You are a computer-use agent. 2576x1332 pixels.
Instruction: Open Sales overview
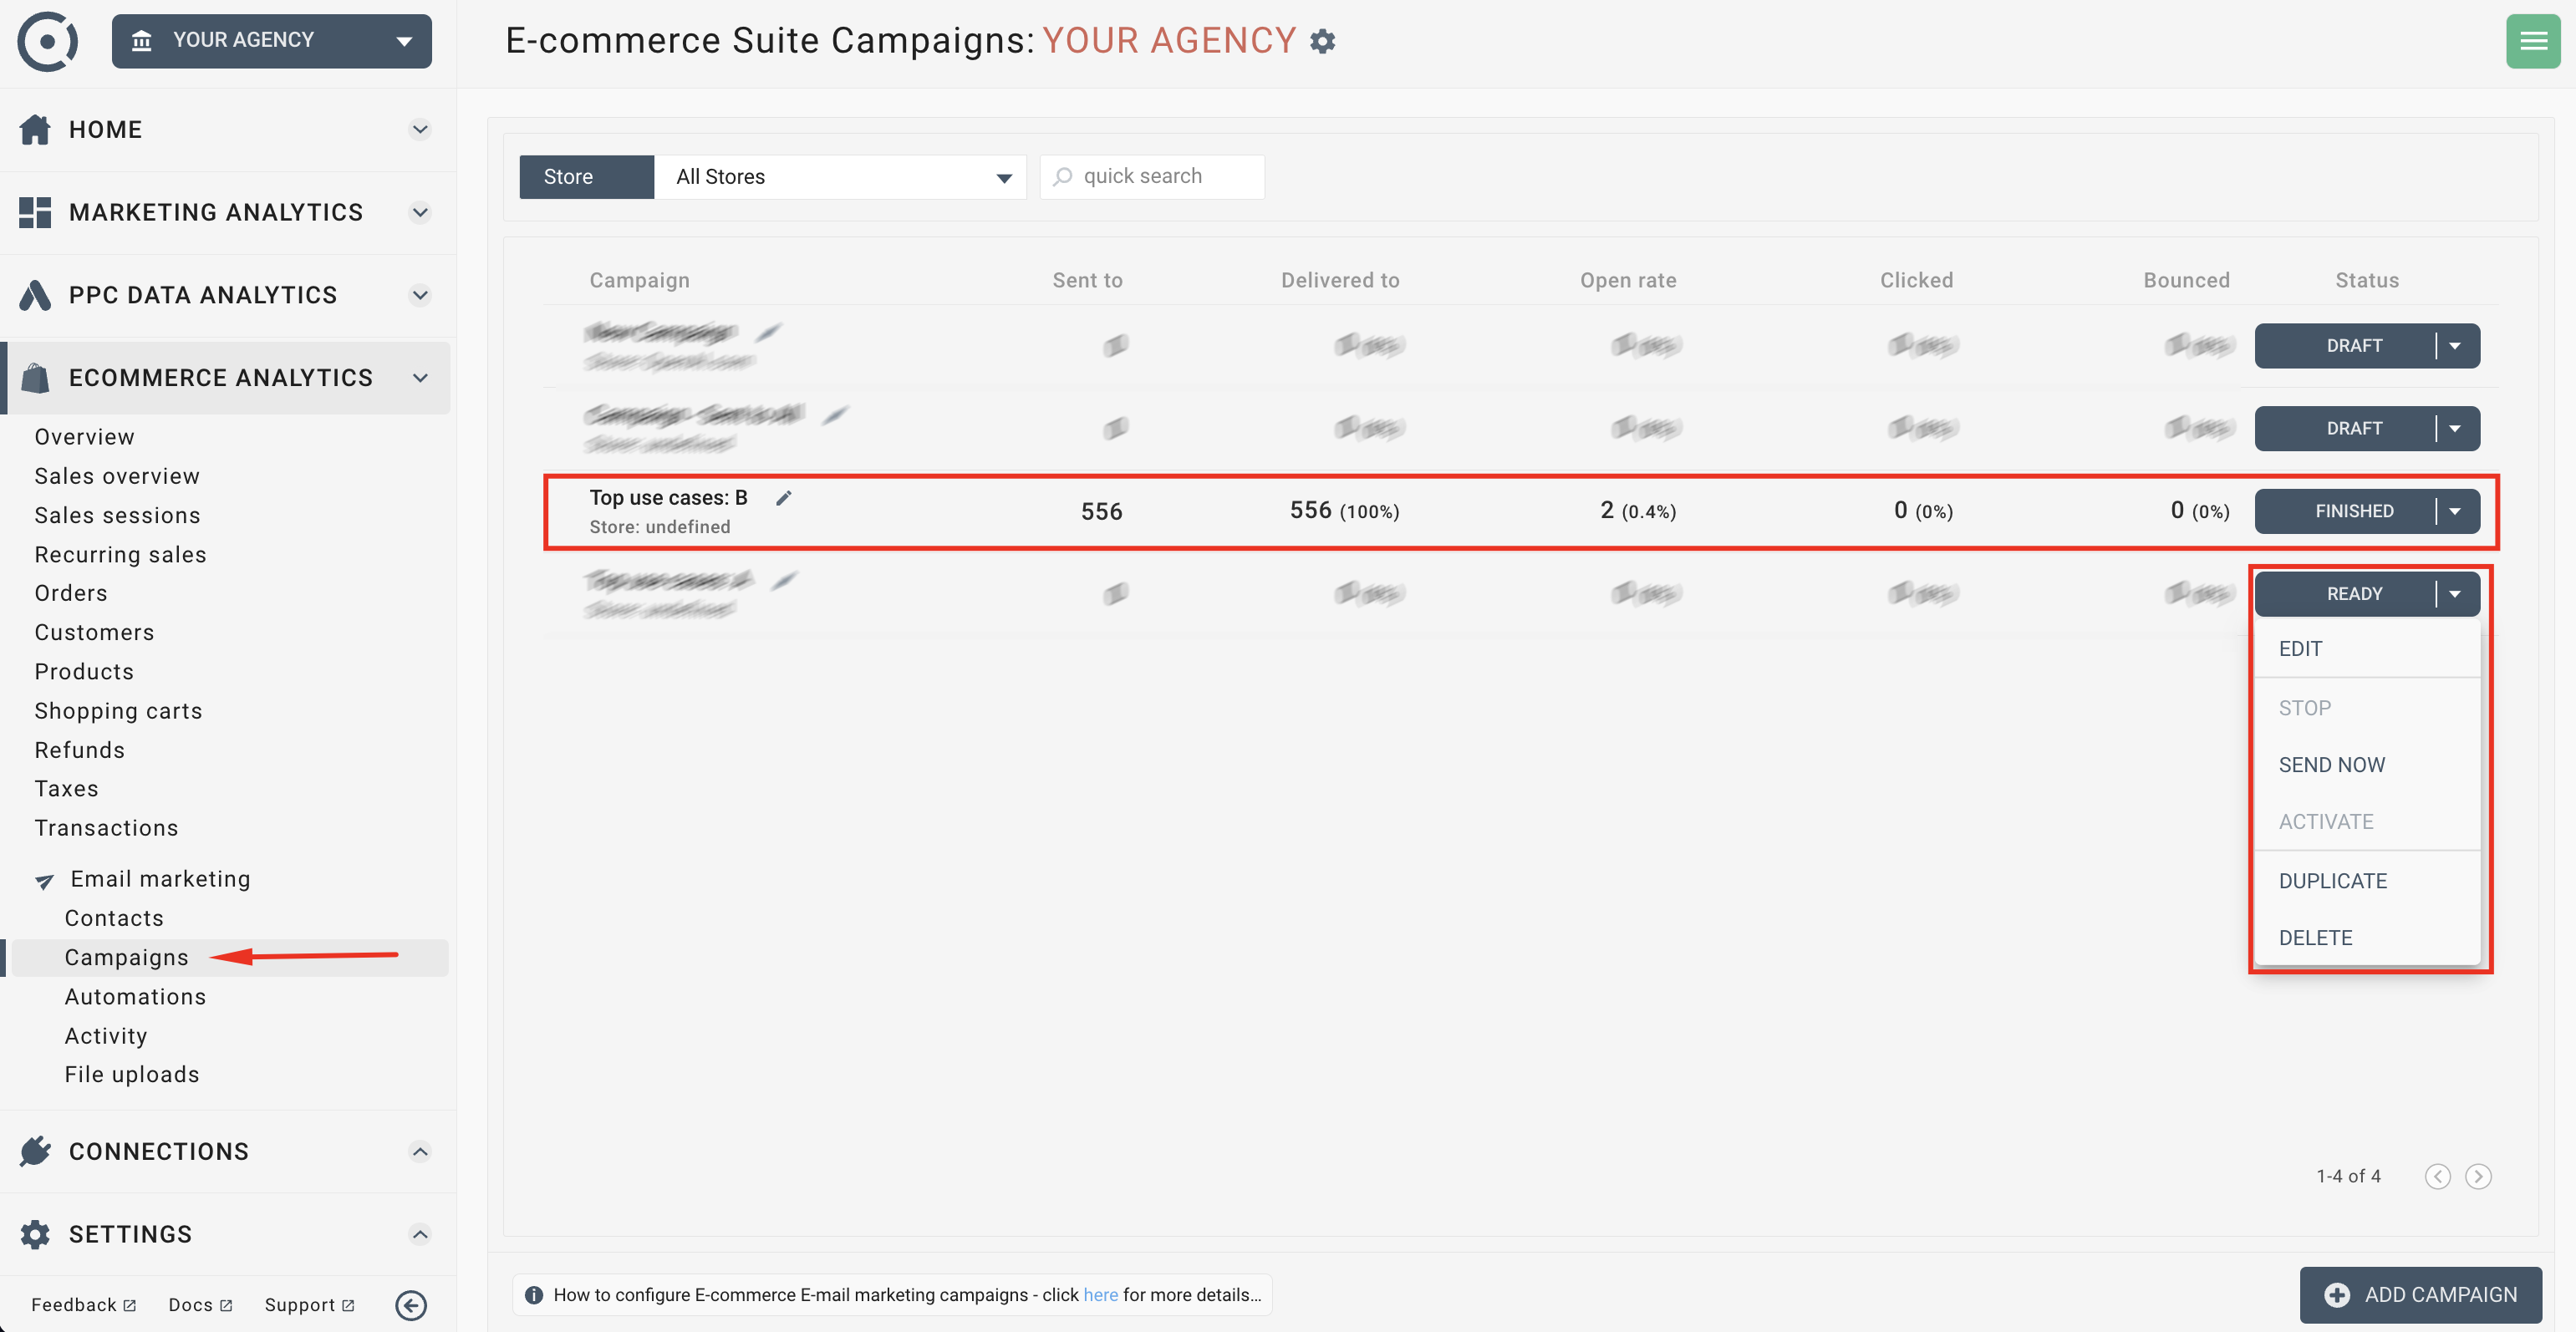pos(117,476)
